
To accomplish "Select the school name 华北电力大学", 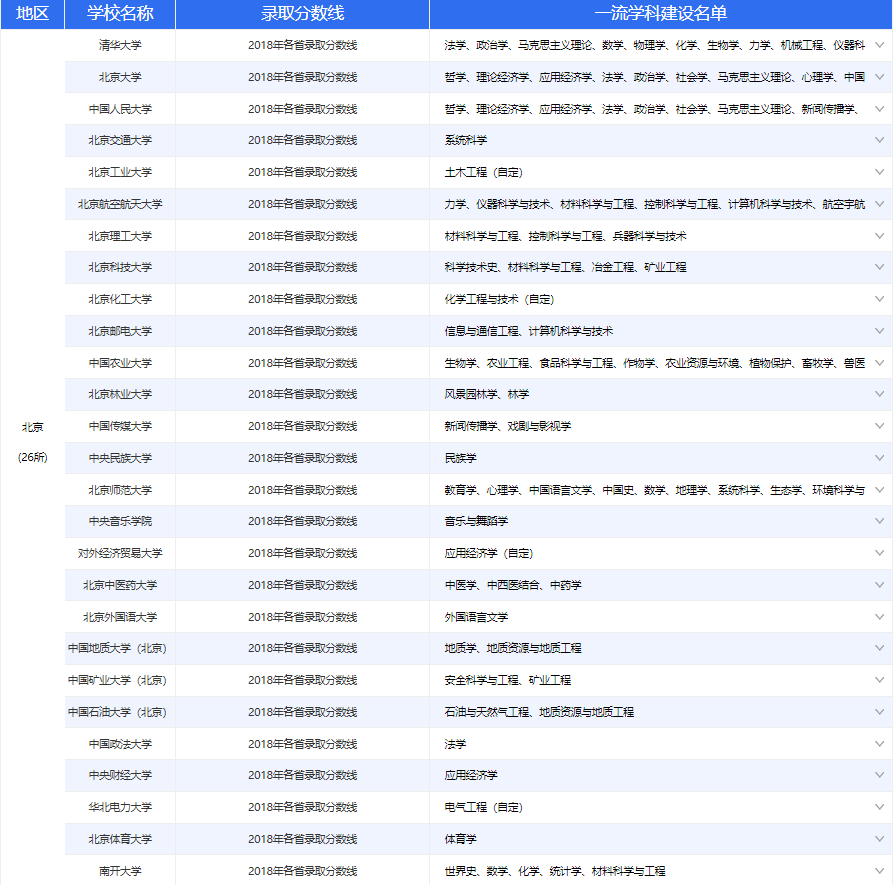I will pyautogui.click(x=120, y=807).
